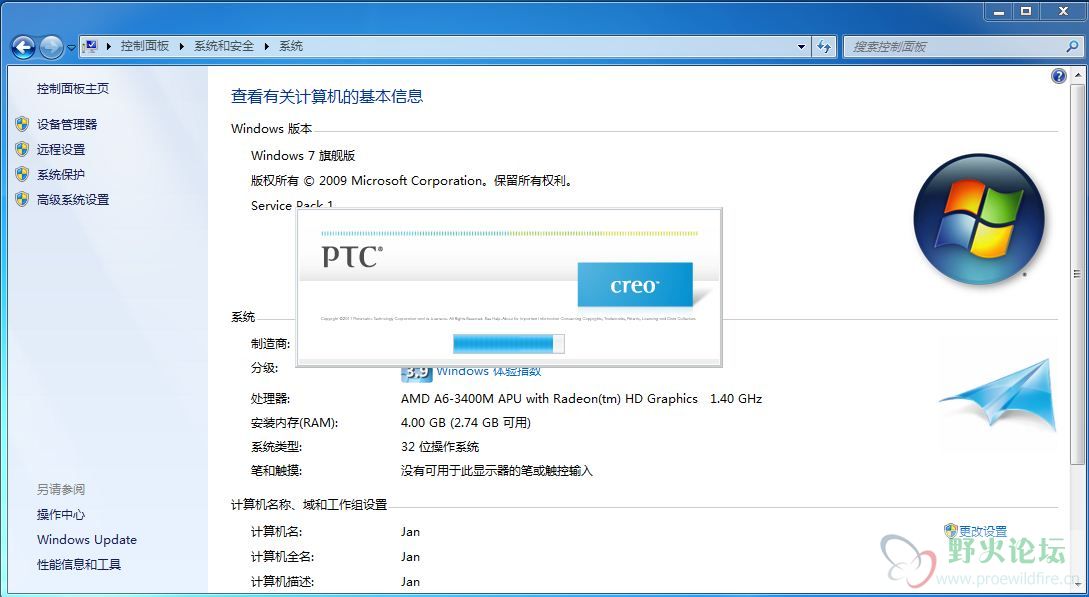Expand arrow after computer icon in breadcrumb
This screenshot has height=597, width=1089.
point(109,47)
